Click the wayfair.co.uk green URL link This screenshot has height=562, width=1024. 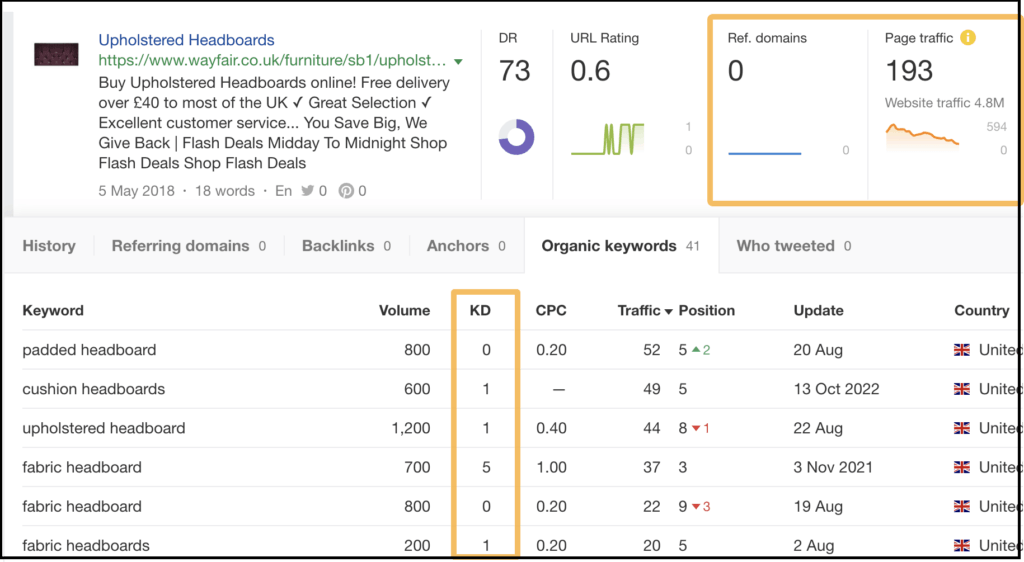[272, 61]
